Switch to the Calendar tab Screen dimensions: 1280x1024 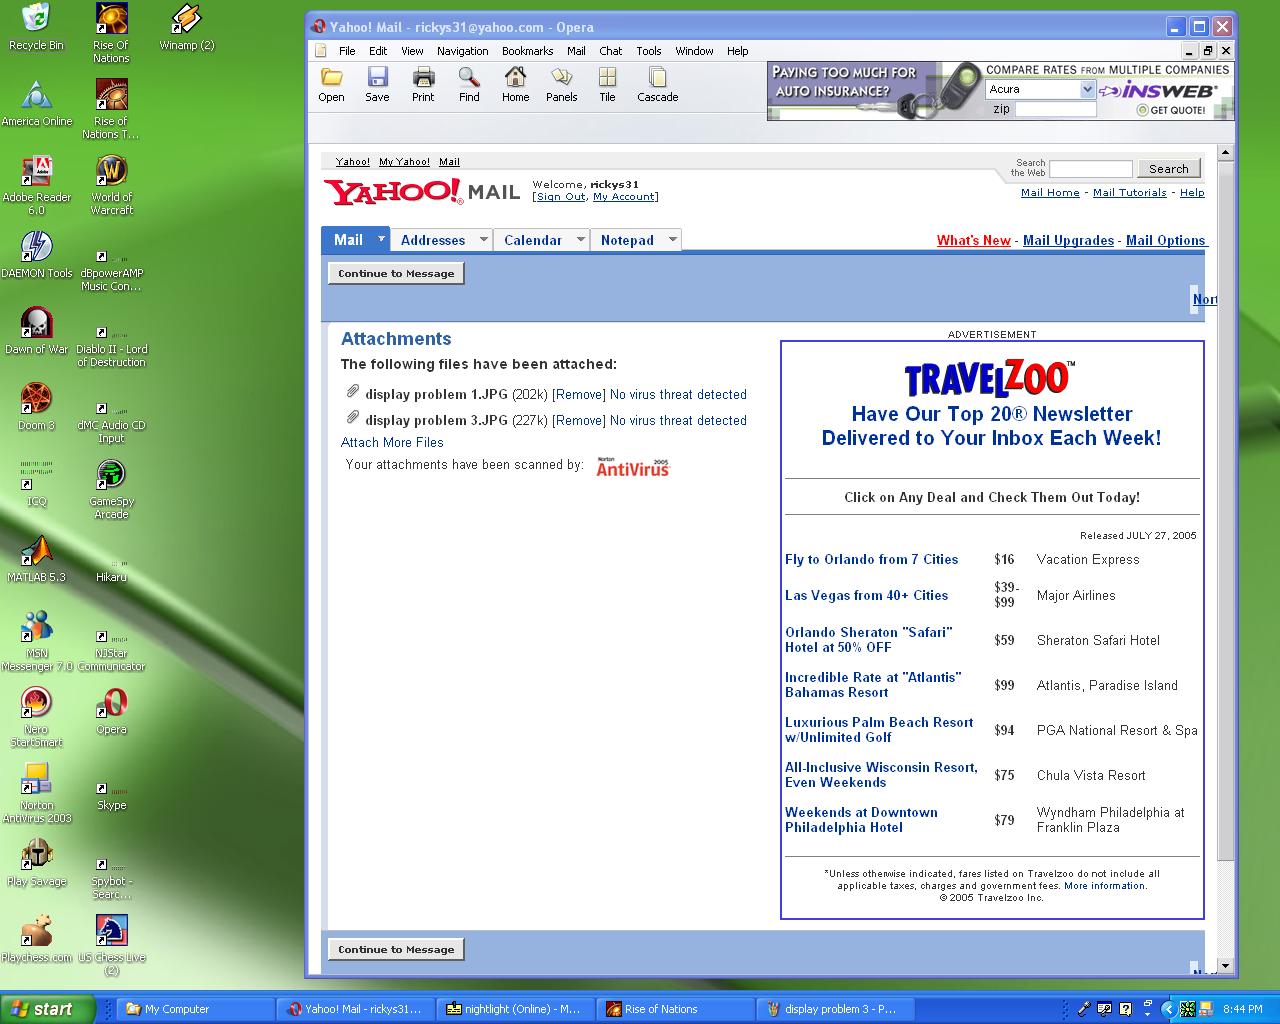(x=533, y=240)
